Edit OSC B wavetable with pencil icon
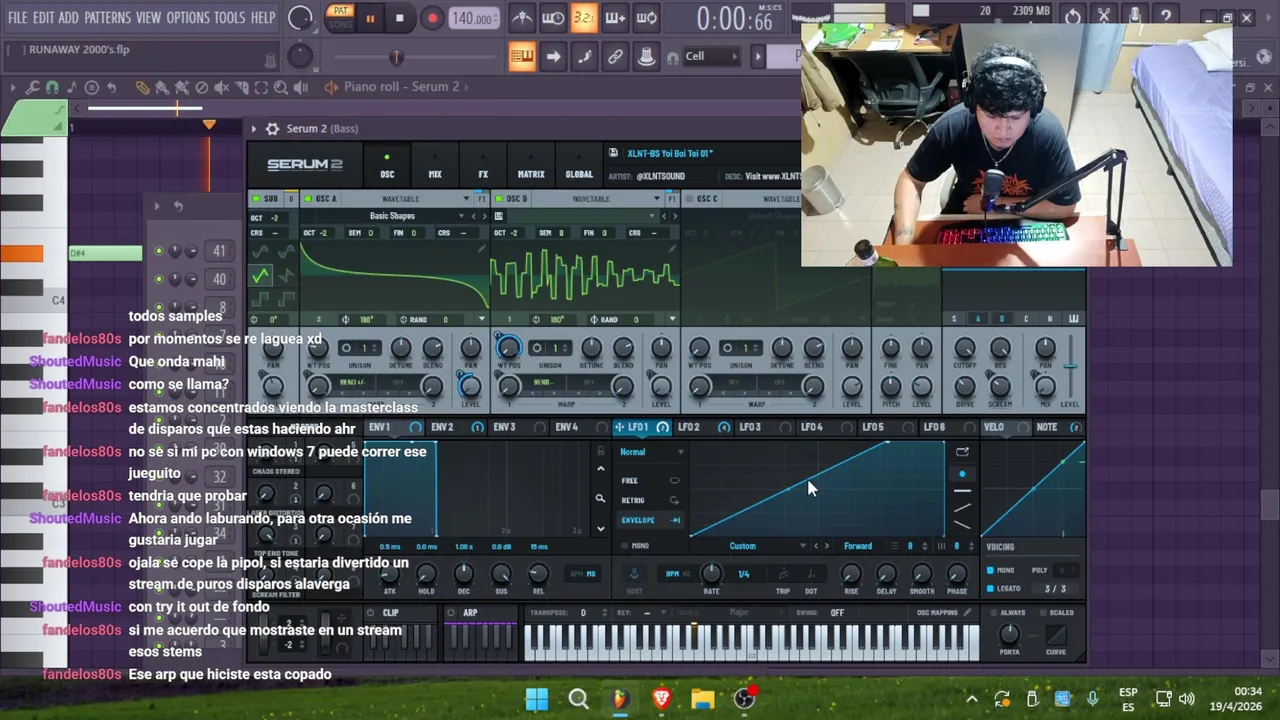1280x720 pixels. point(672,250)
